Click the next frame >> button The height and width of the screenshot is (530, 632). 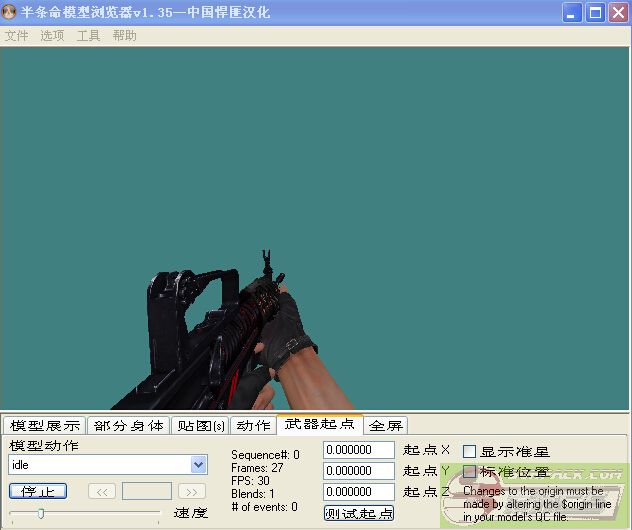[192, 491]
